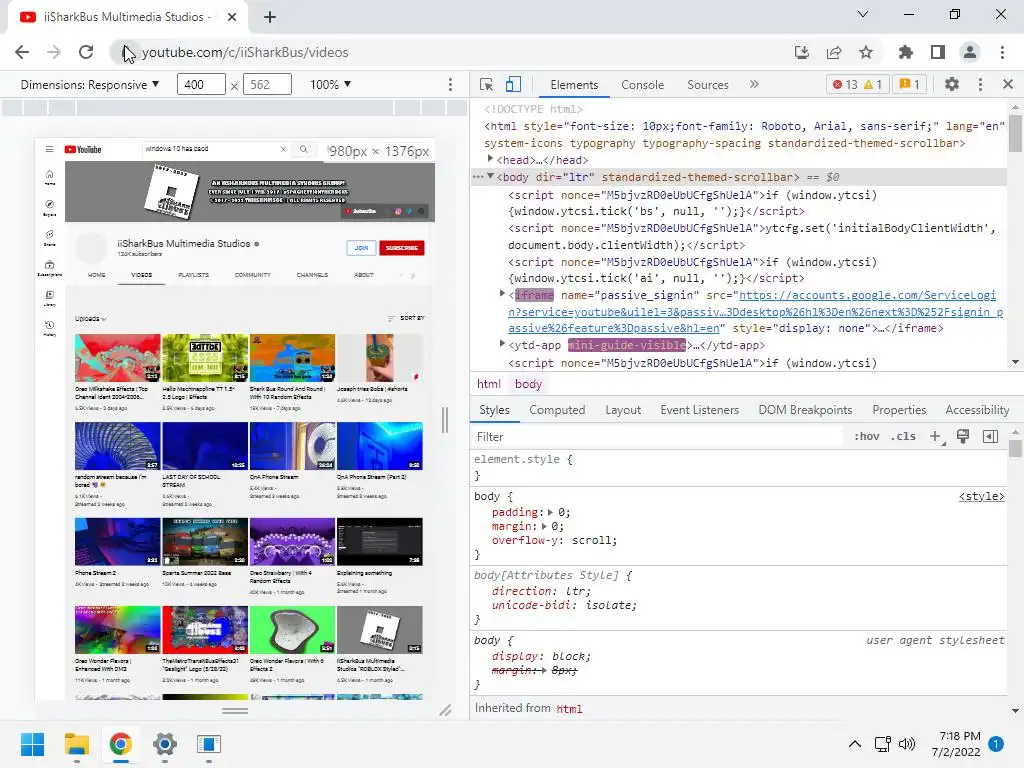Open the channel COMMUNITY tab
1024x768 pixels.
tap(252, 275)
